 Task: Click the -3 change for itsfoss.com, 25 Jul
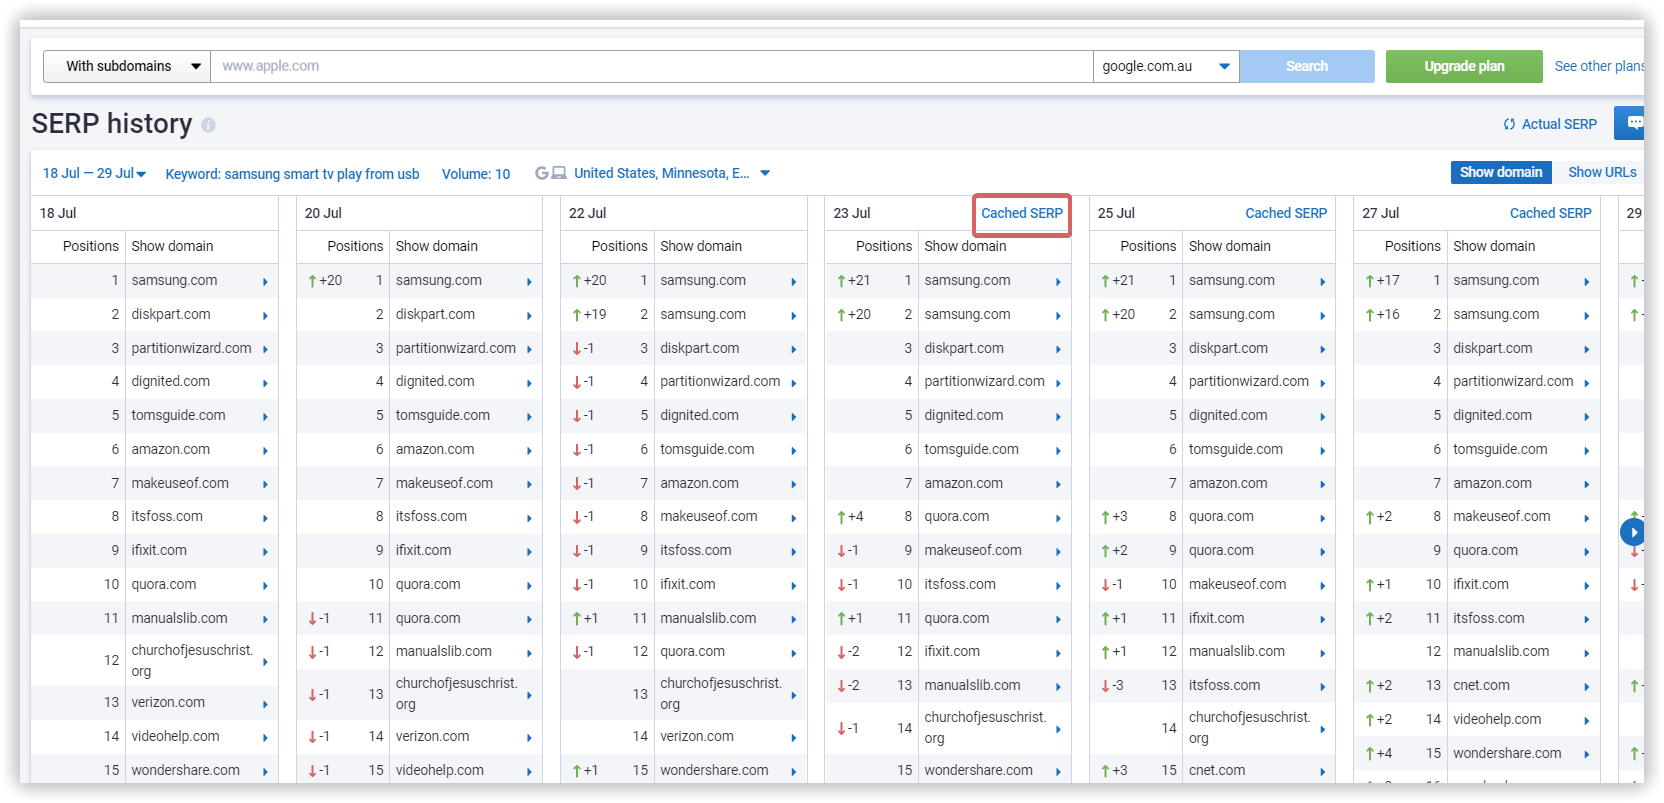1112,686
